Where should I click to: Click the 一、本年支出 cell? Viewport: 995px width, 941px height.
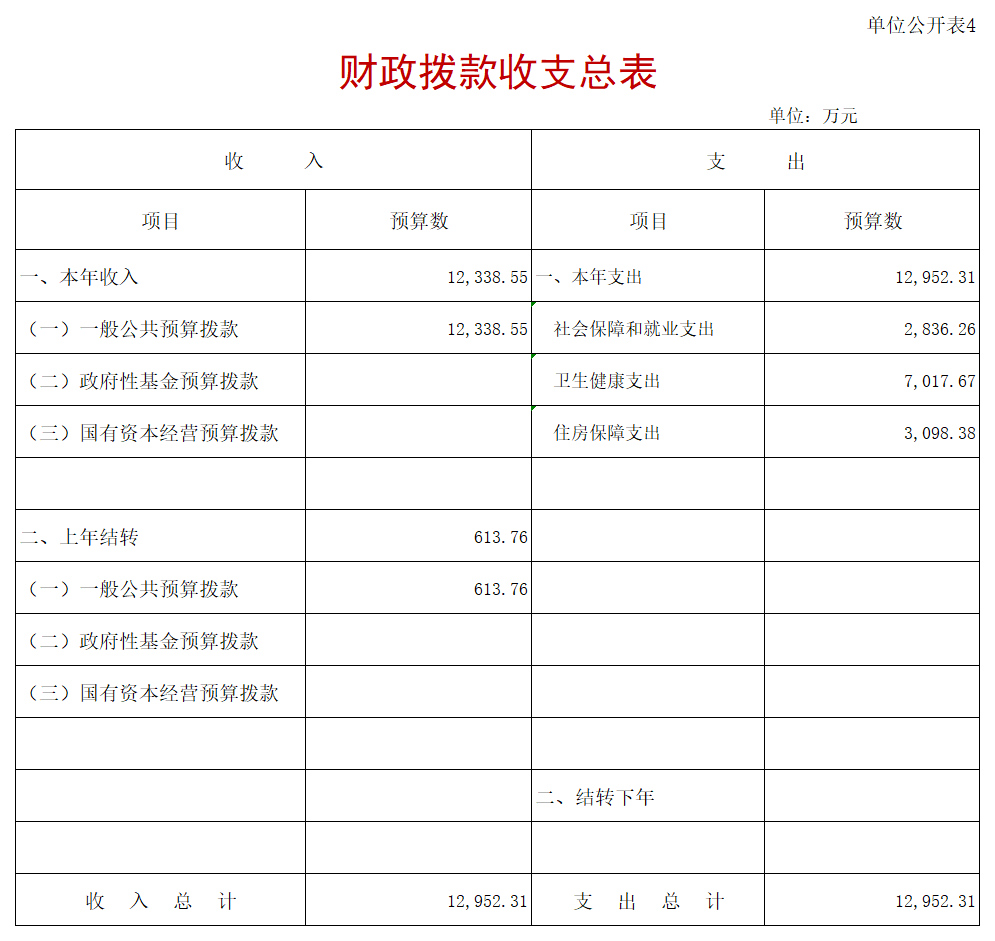click(x=590, y=277)
